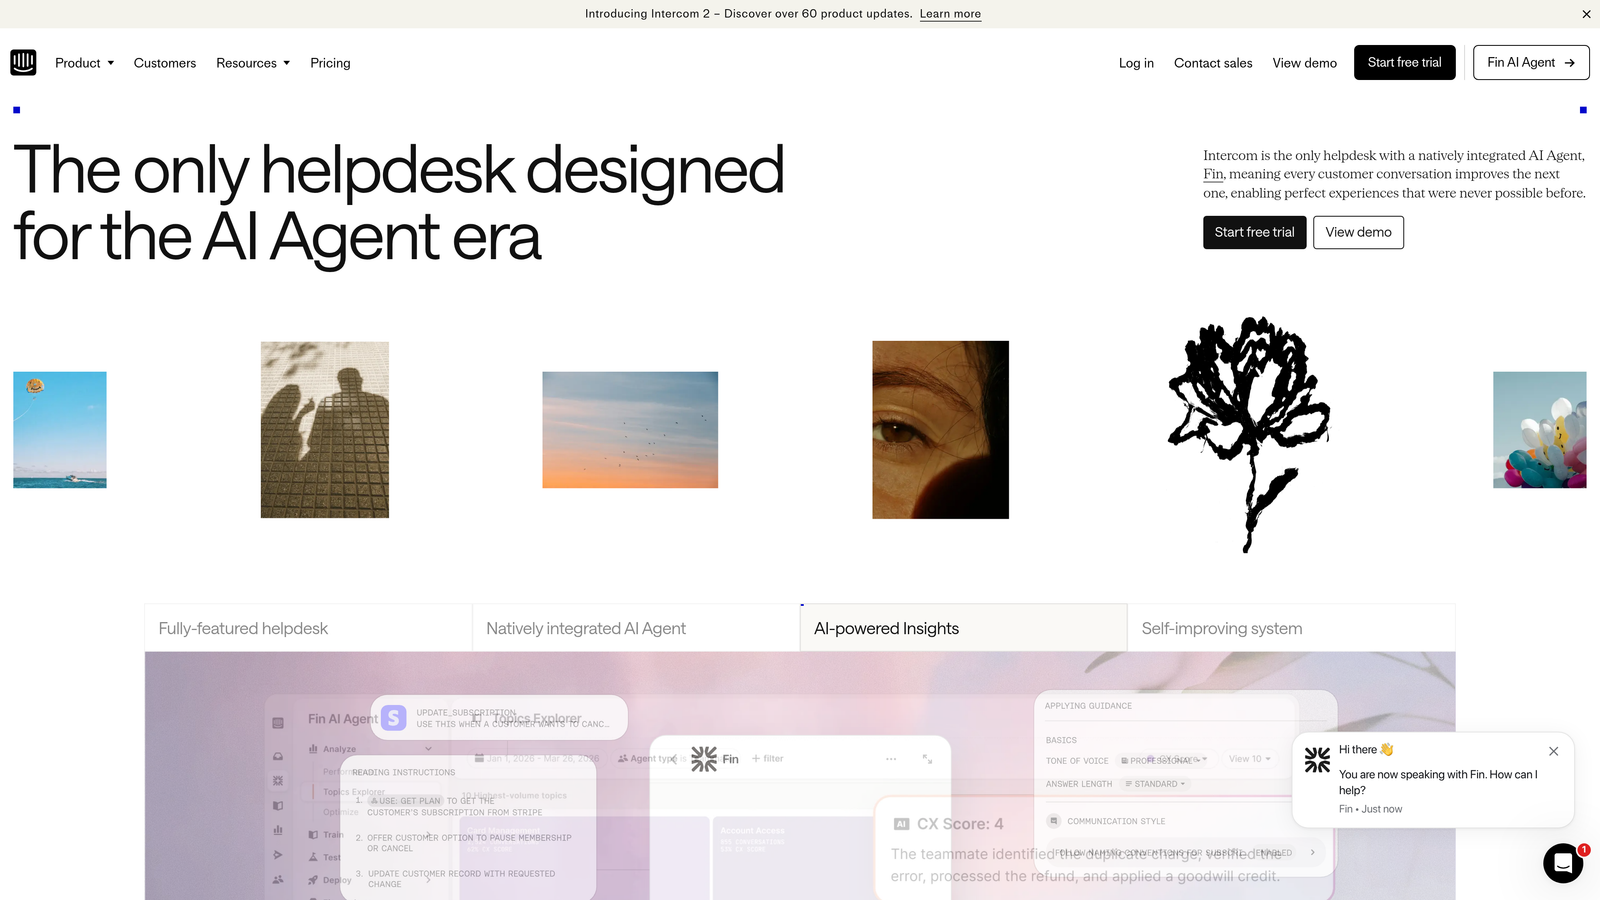Dismiss the announcement banner with X
The image size is (1600, 900).
pos(1586,14)
